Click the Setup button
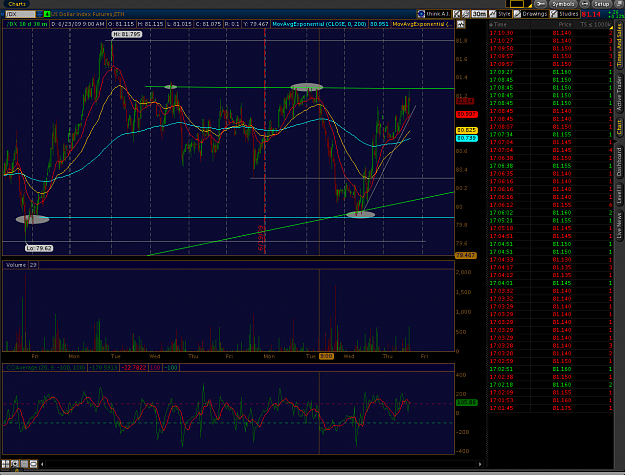Viewport: 625px width, 475px height. click(x=601, y=4)
